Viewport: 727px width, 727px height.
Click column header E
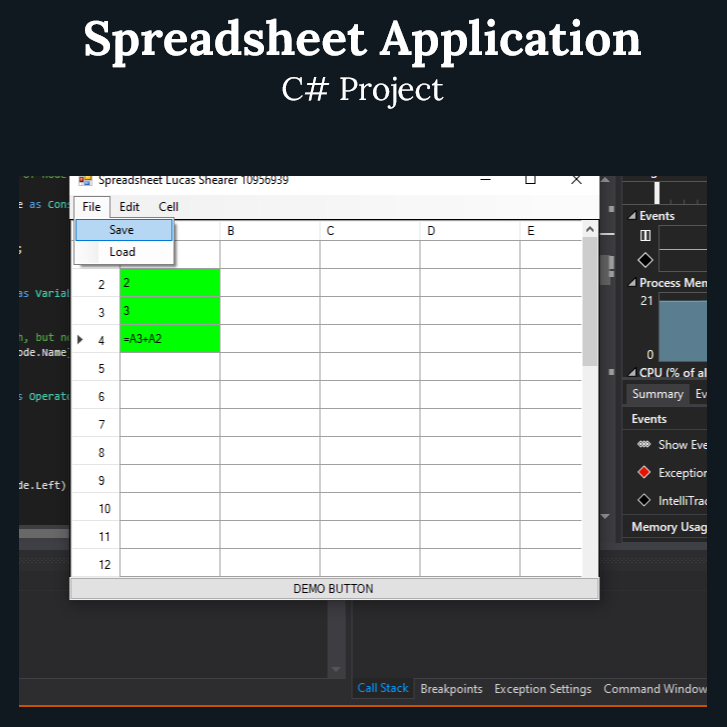(x=551, y=231)
